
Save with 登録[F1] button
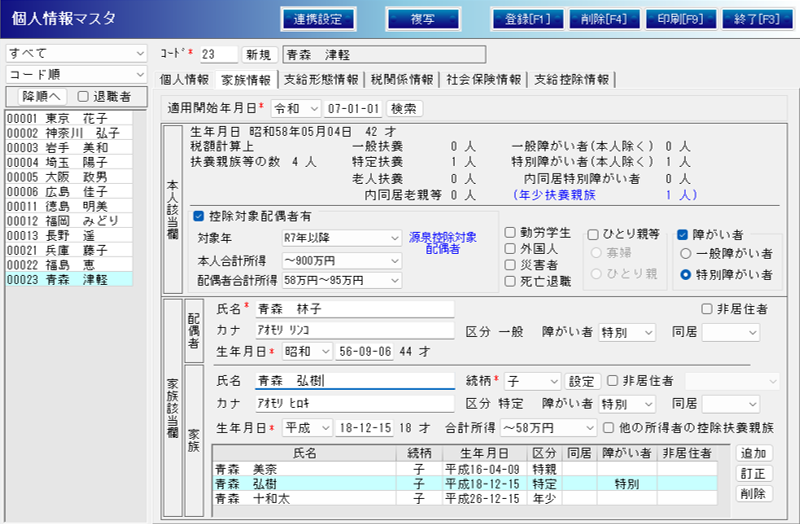click(528, 19)
